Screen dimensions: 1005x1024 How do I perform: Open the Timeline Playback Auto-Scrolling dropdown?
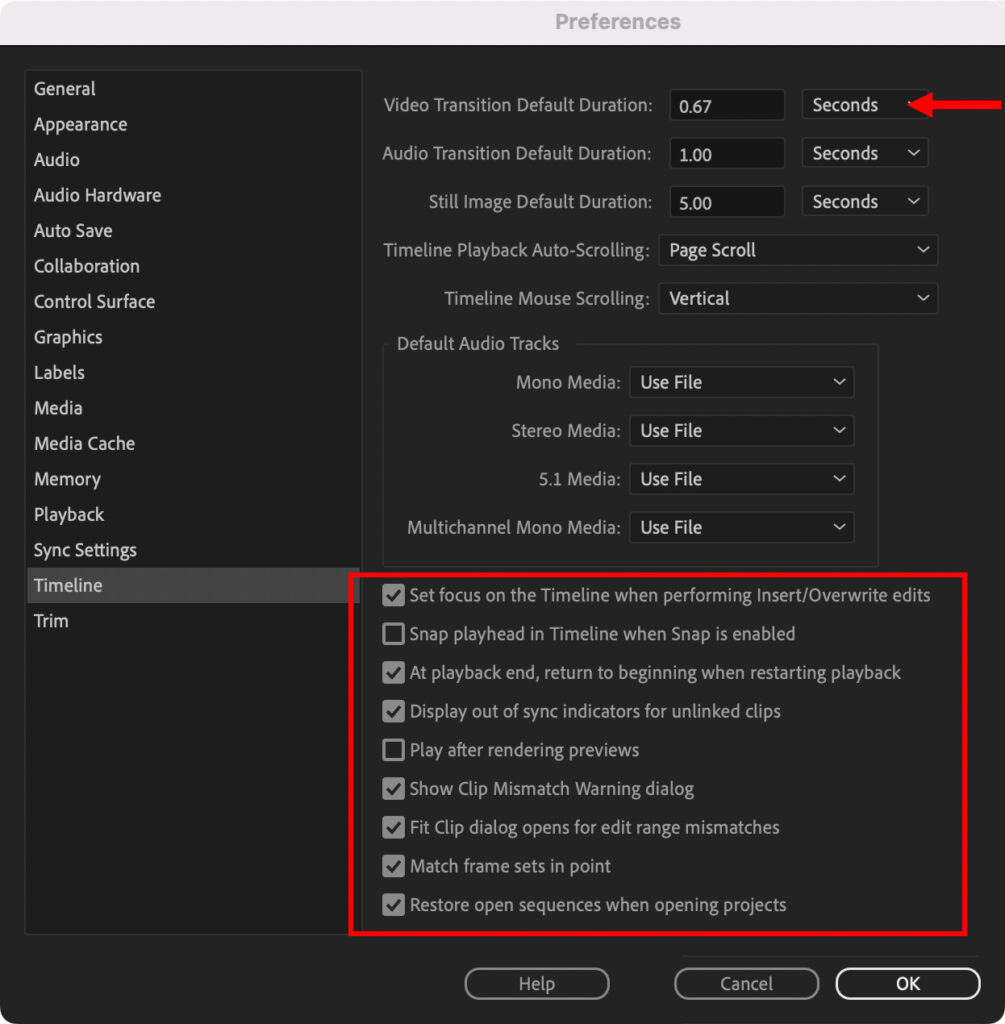798,250
